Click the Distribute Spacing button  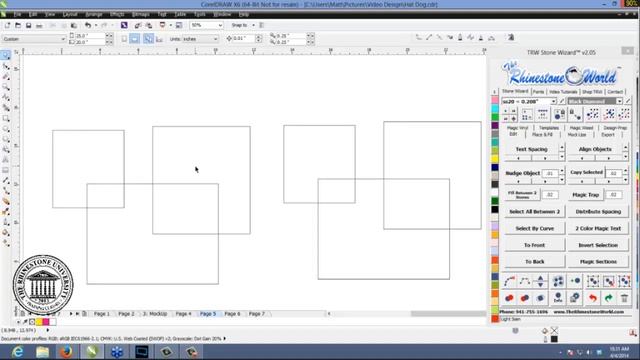tap(598, 211)
